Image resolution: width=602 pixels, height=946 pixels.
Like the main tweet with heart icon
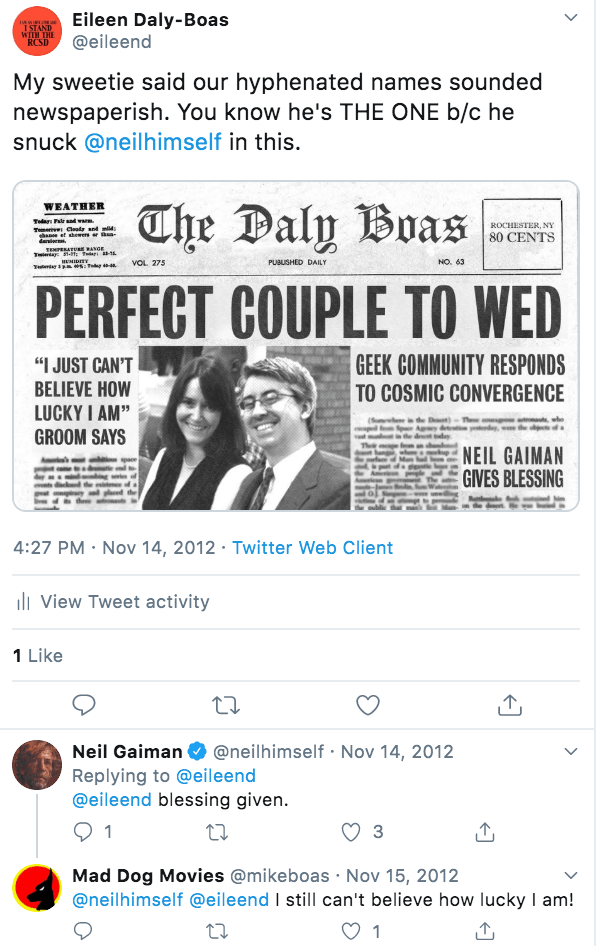click(368, 705)
